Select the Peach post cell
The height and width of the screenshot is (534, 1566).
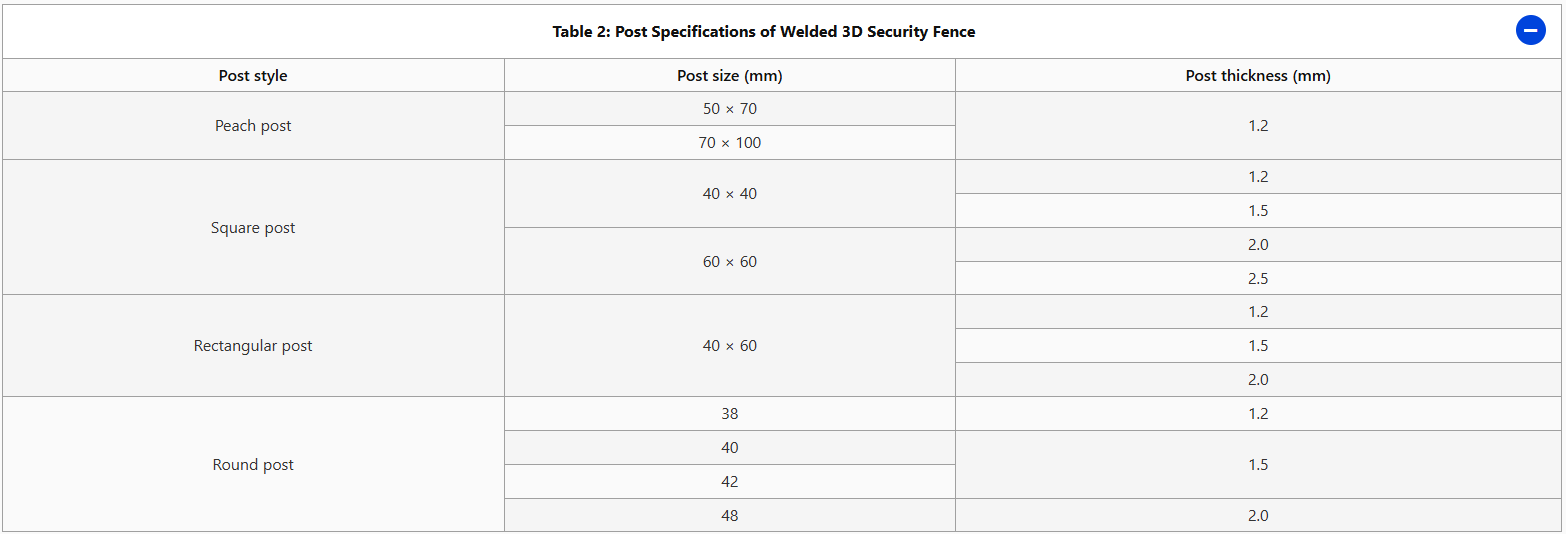[253, 126]
